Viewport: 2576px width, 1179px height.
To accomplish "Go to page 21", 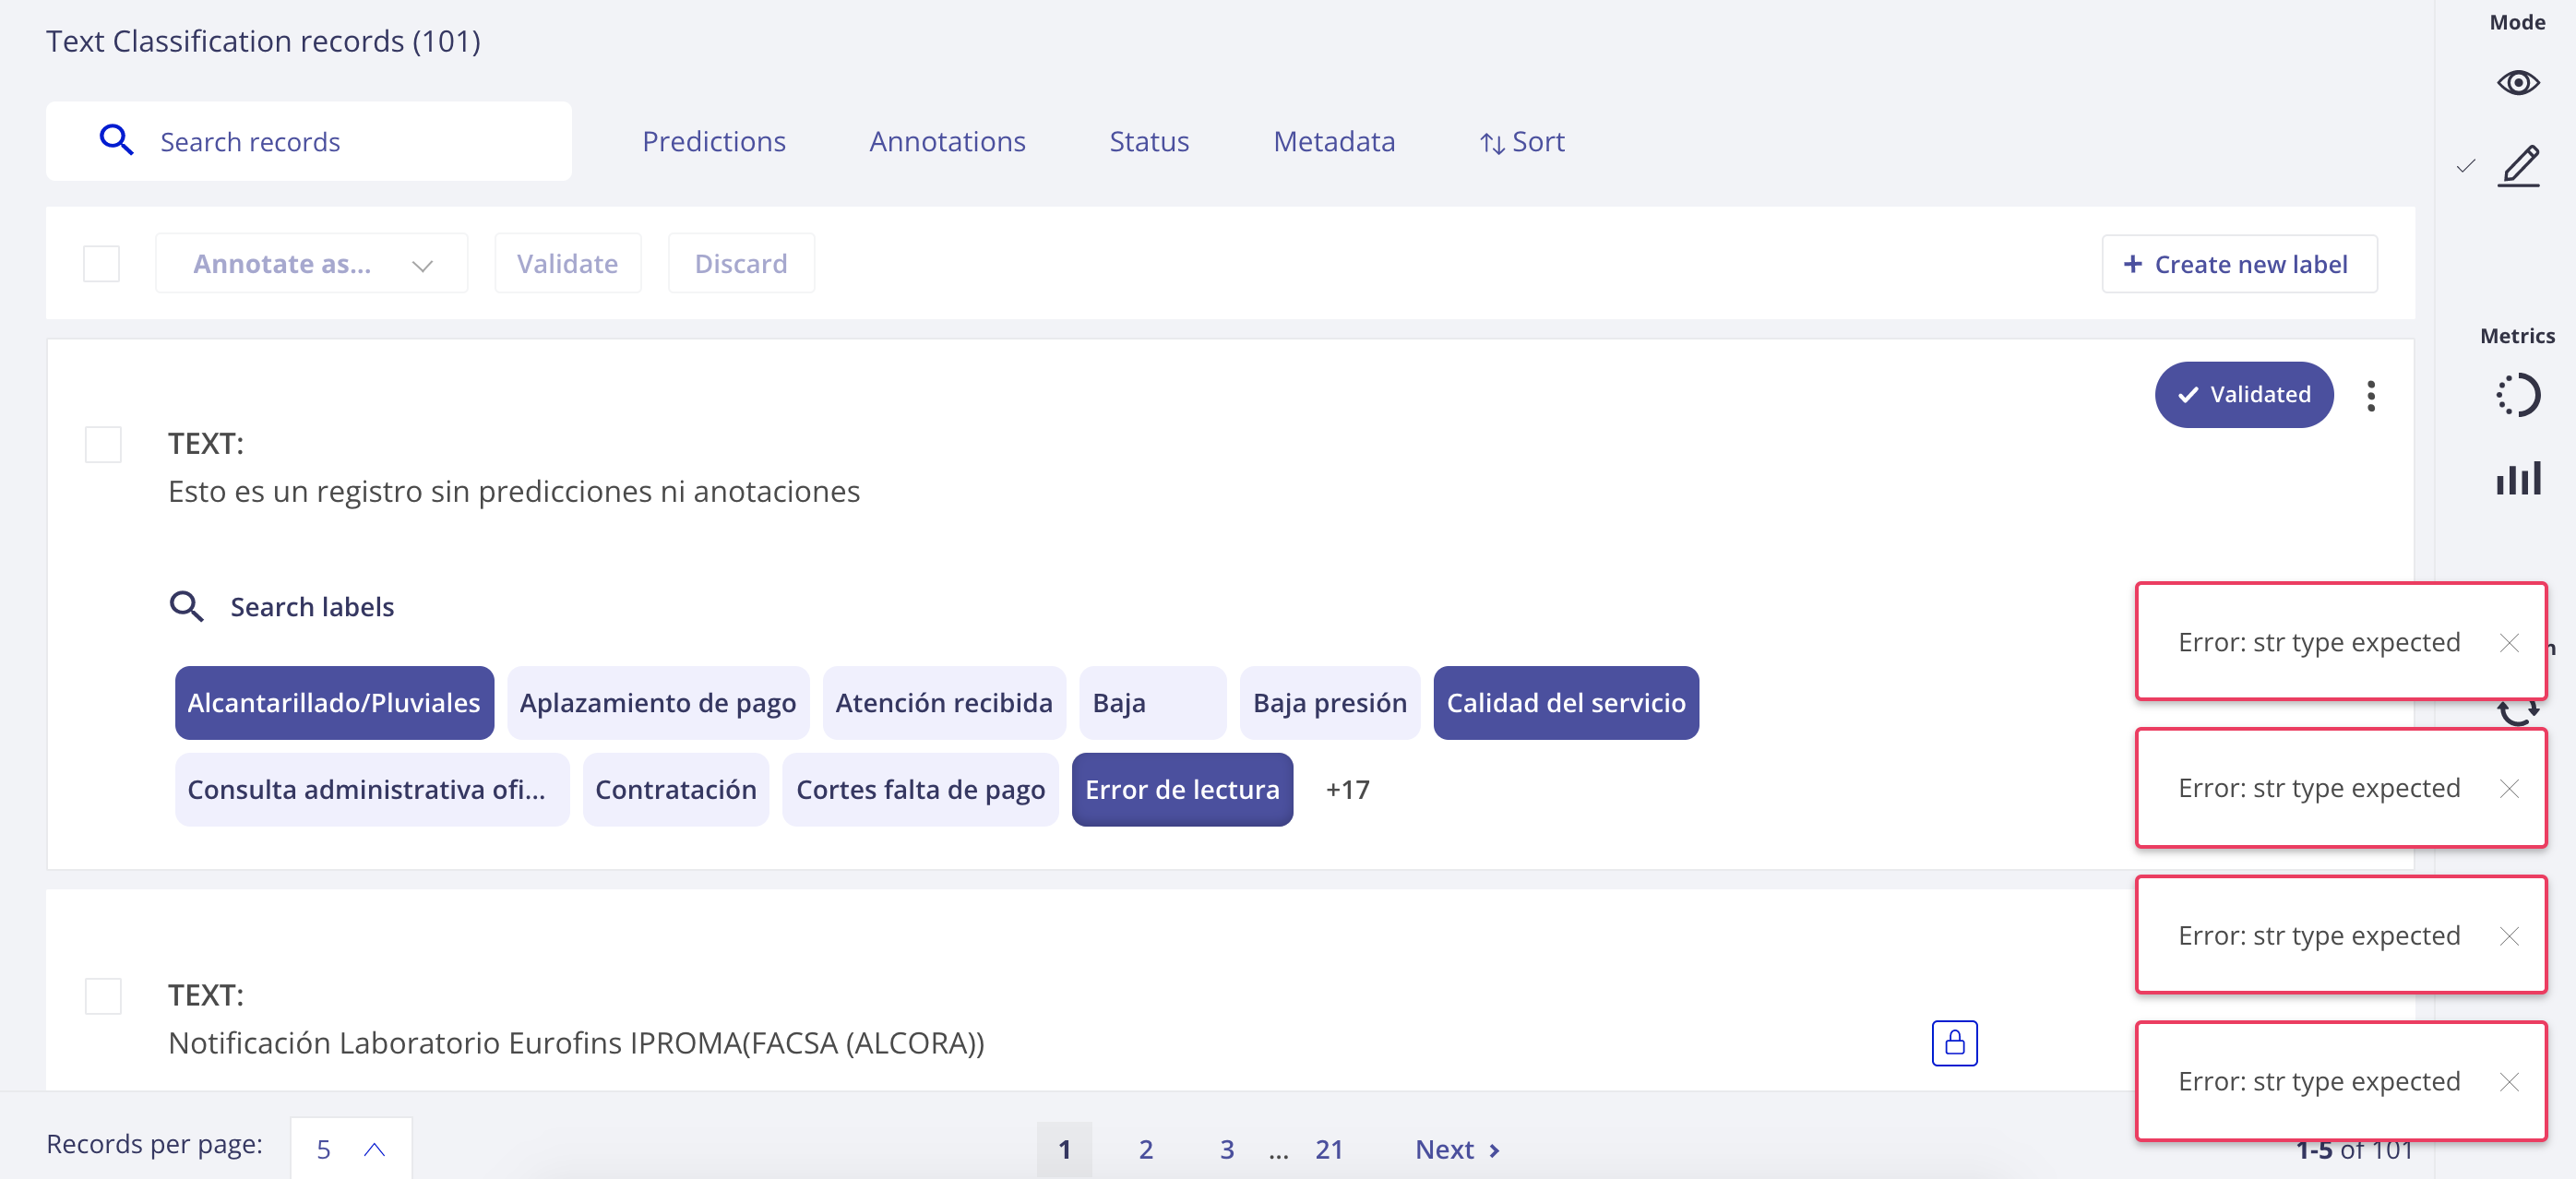I will click(1329, 1149).
